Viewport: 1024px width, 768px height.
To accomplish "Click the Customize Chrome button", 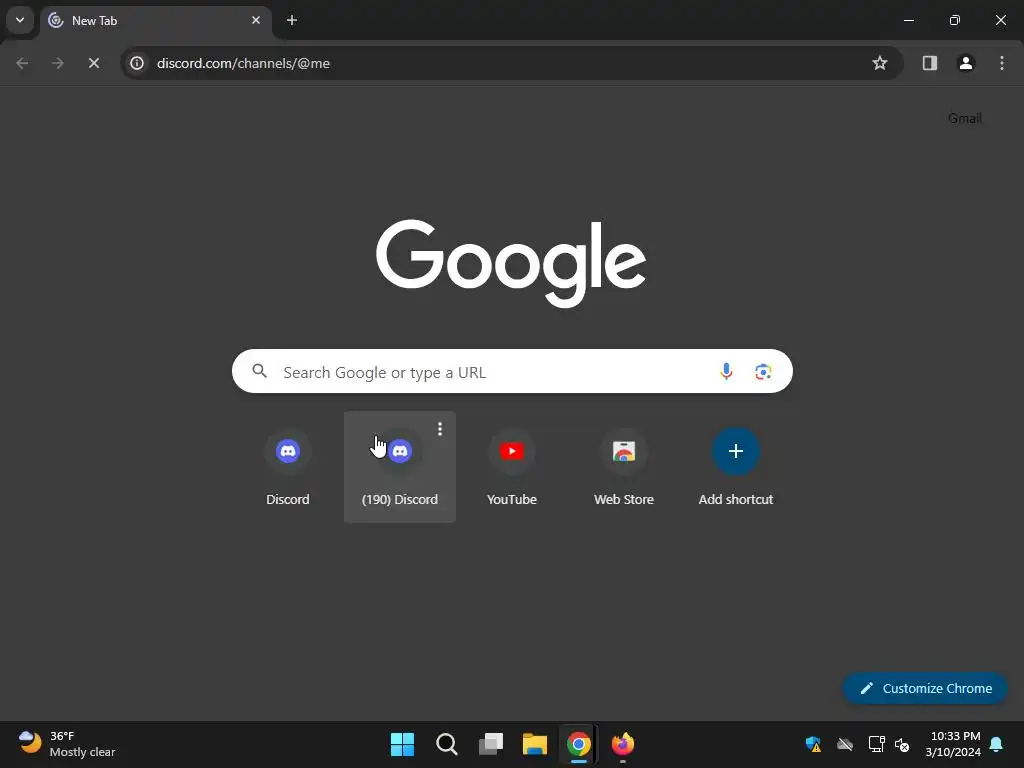I will (x=925, y=688).
